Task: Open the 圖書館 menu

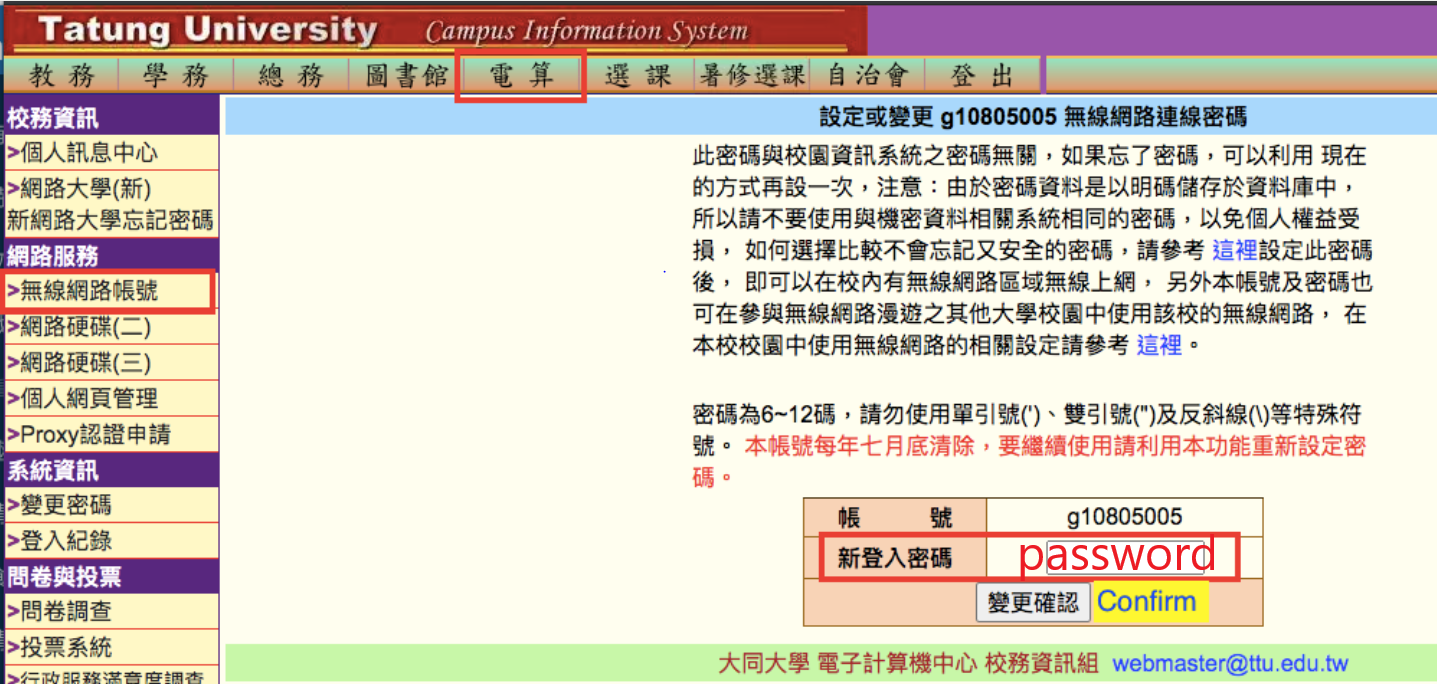Action: tap(406, 76)
